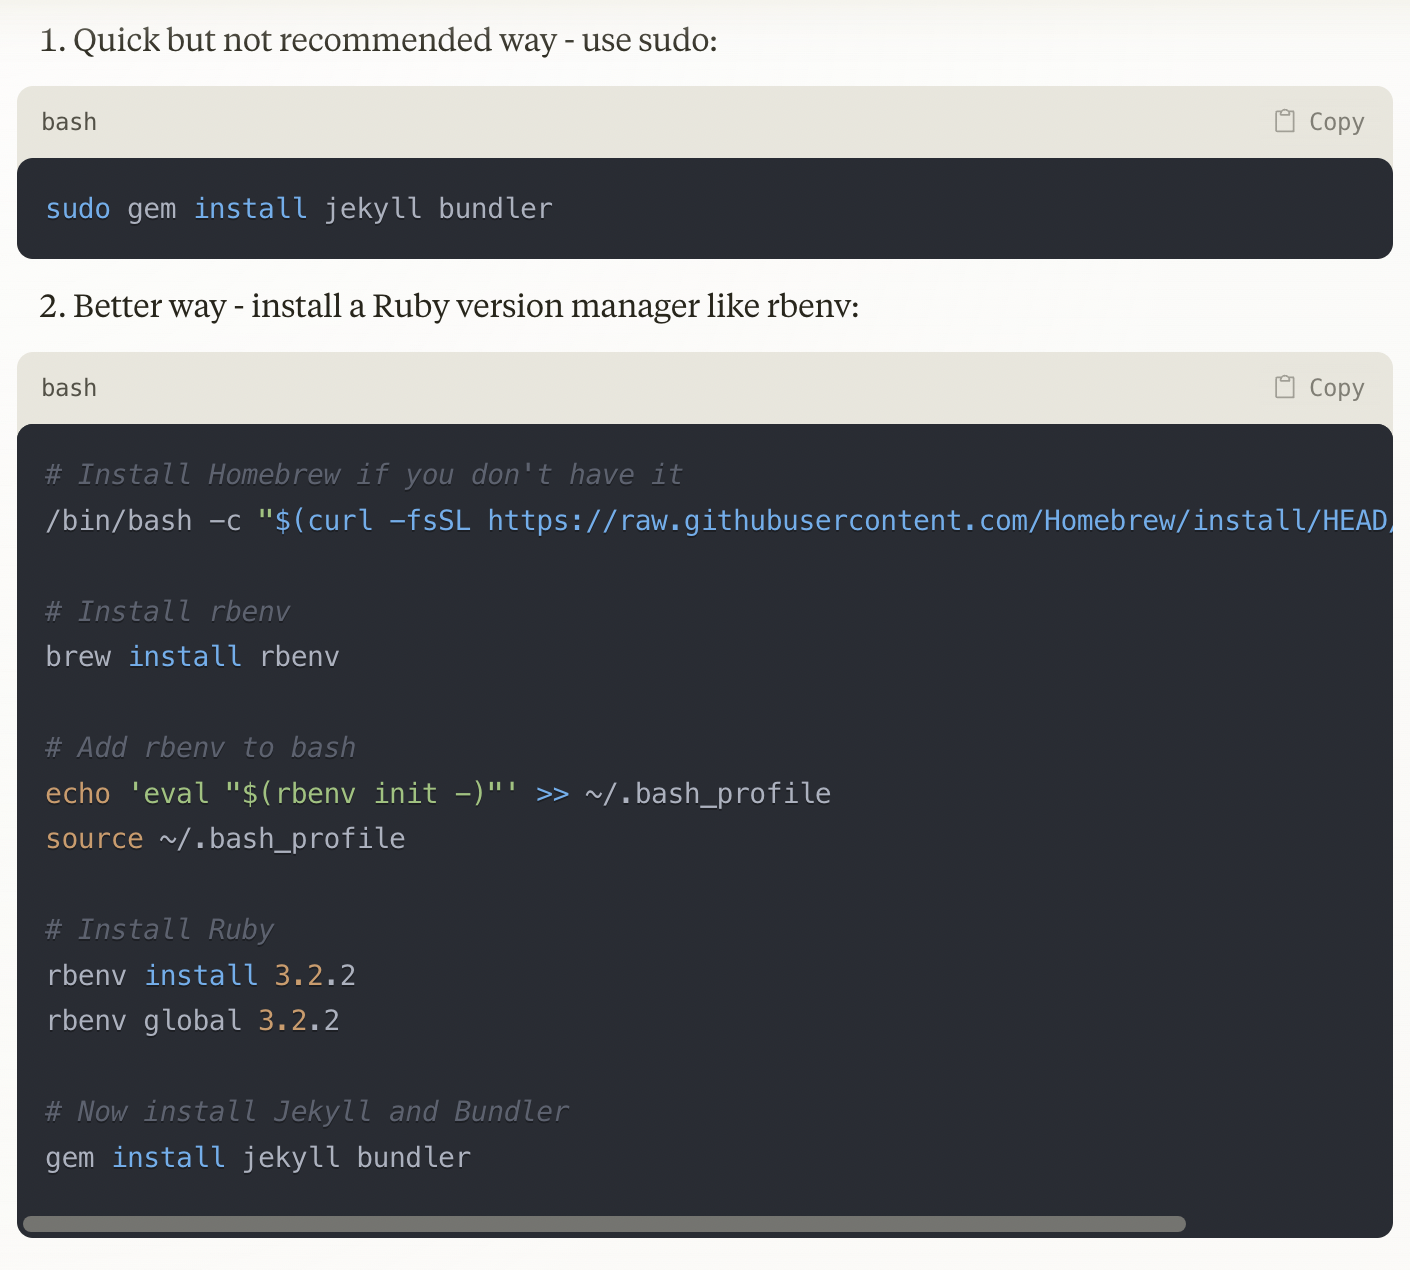The height and width of the screenshot is (1270, 1410).
Task: Click the 'Better way - install a Ruby version manager' heading
Action: point(449,306)
